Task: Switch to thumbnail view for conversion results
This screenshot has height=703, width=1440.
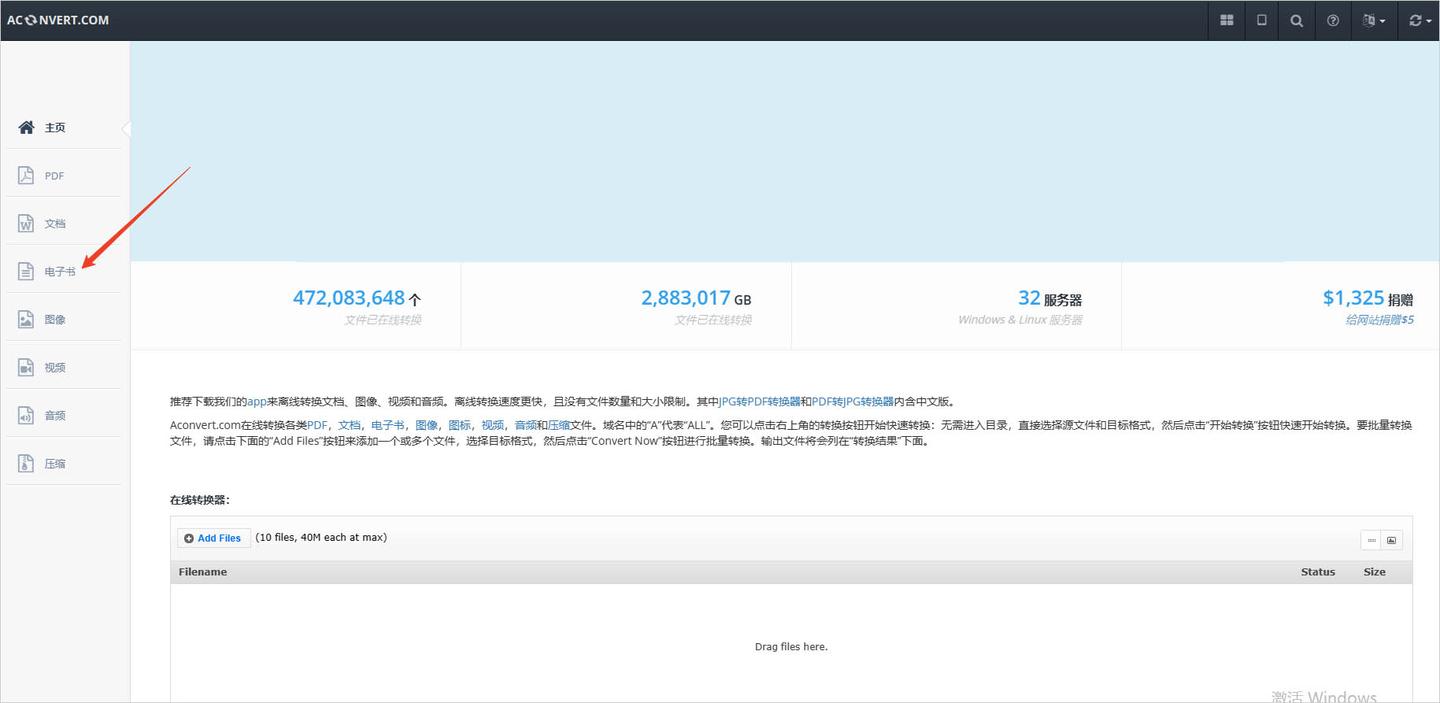Action: [1391, 539]
